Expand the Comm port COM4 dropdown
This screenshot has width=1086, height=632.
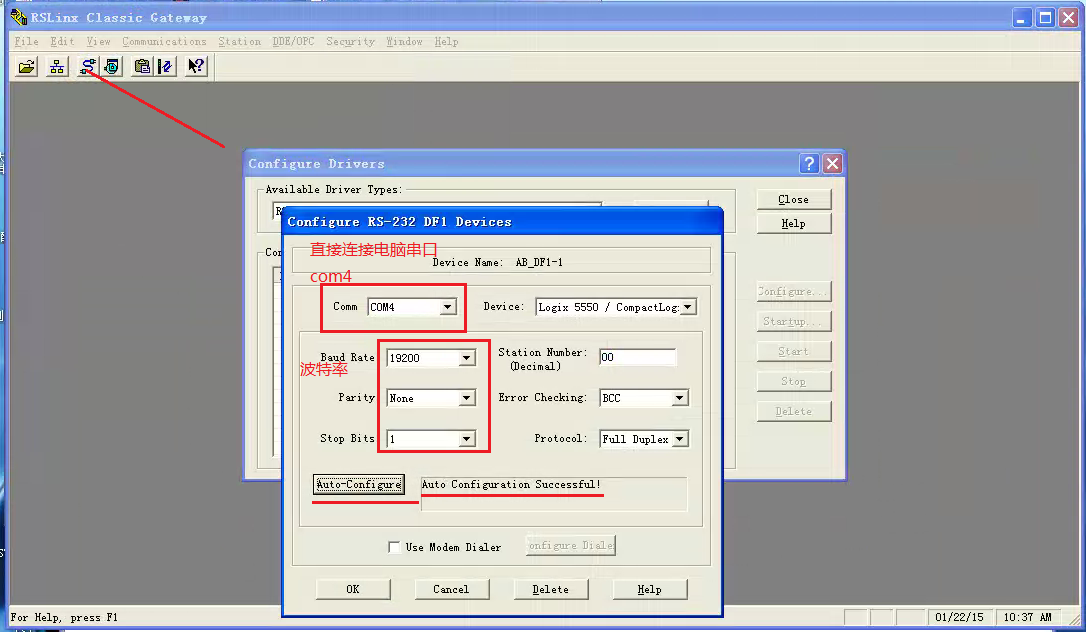pos(447,307)
